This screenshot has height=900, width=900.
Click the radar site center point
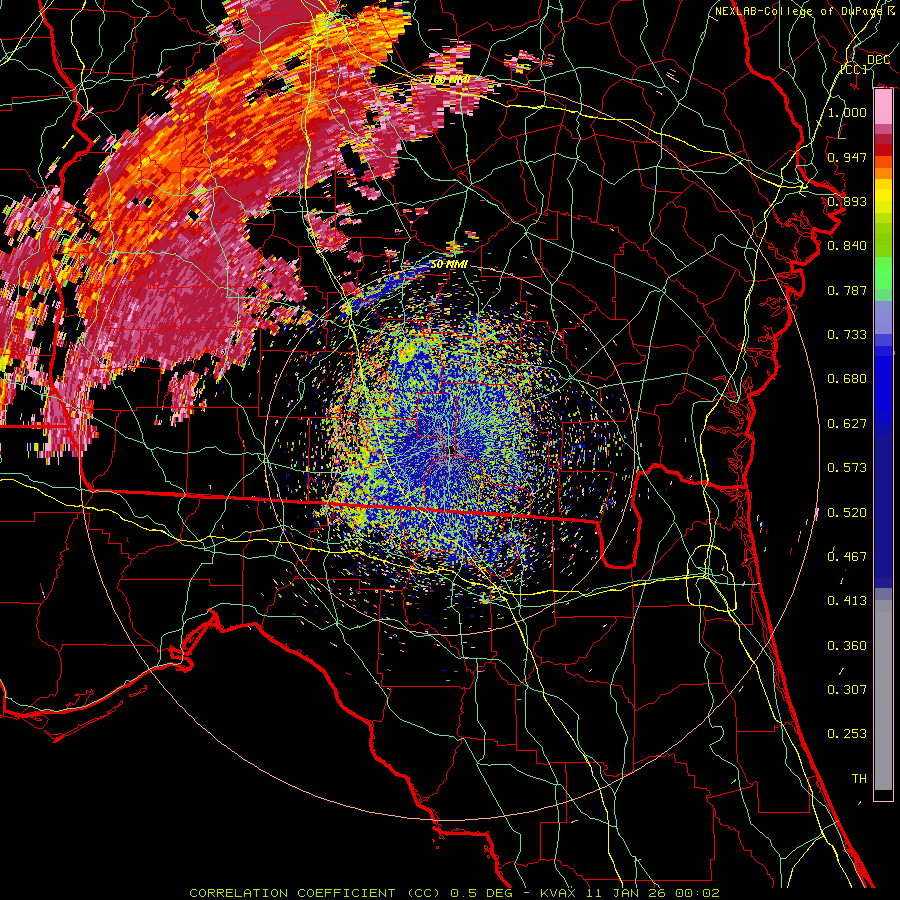coord(449,451)
